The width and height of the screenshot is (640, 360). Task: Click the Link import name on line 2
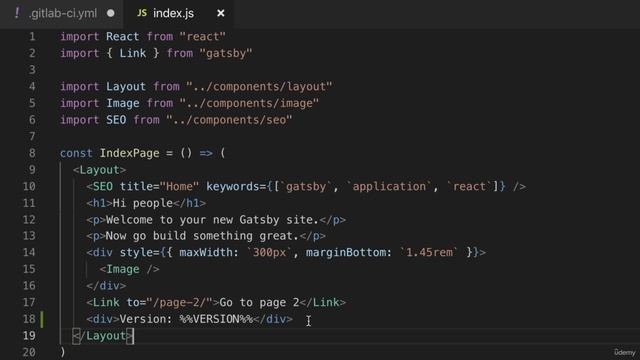(x=133, y=53)
